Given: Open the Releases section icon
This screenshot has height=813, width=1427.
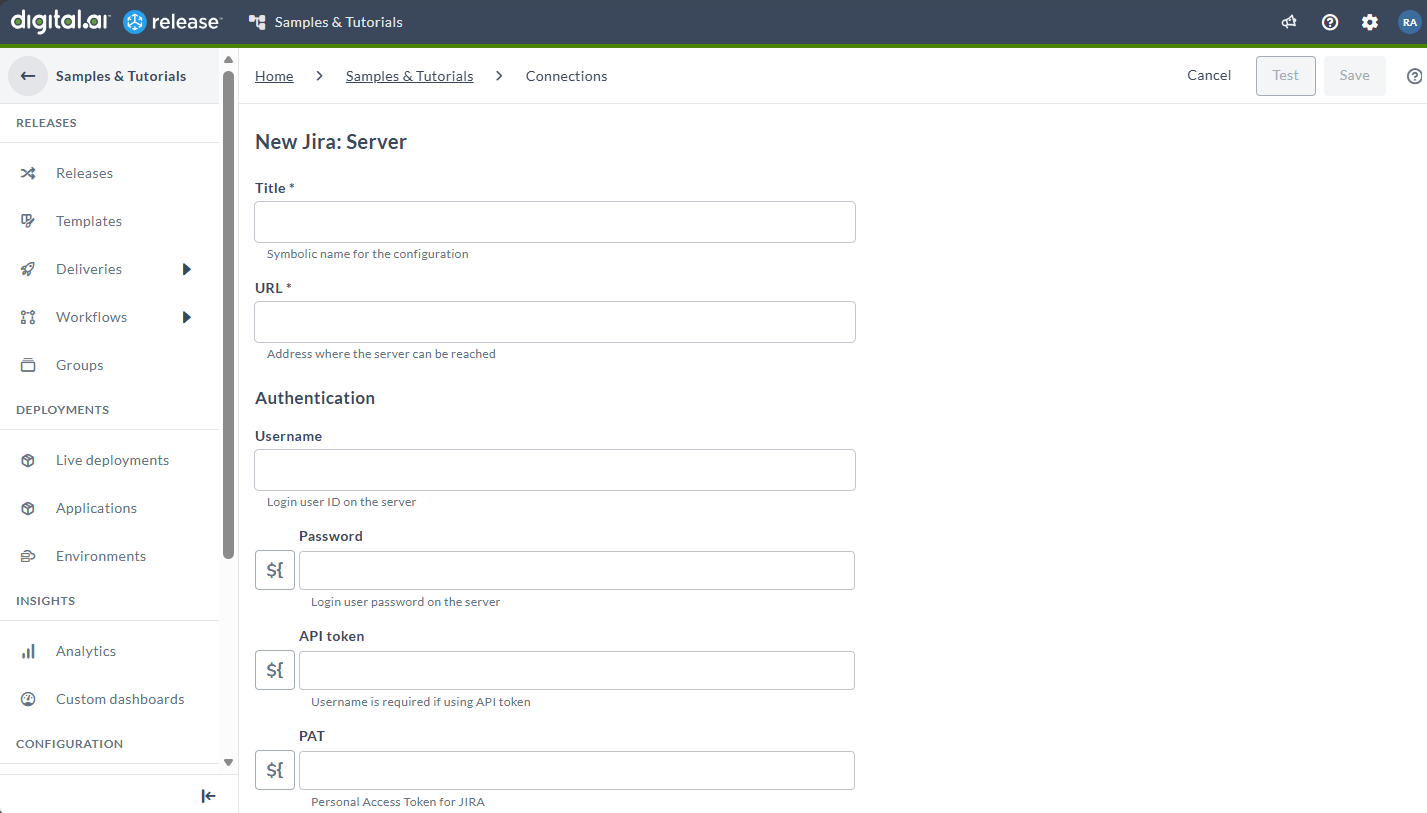Looking at the screenshot, I should click(27, 172).
